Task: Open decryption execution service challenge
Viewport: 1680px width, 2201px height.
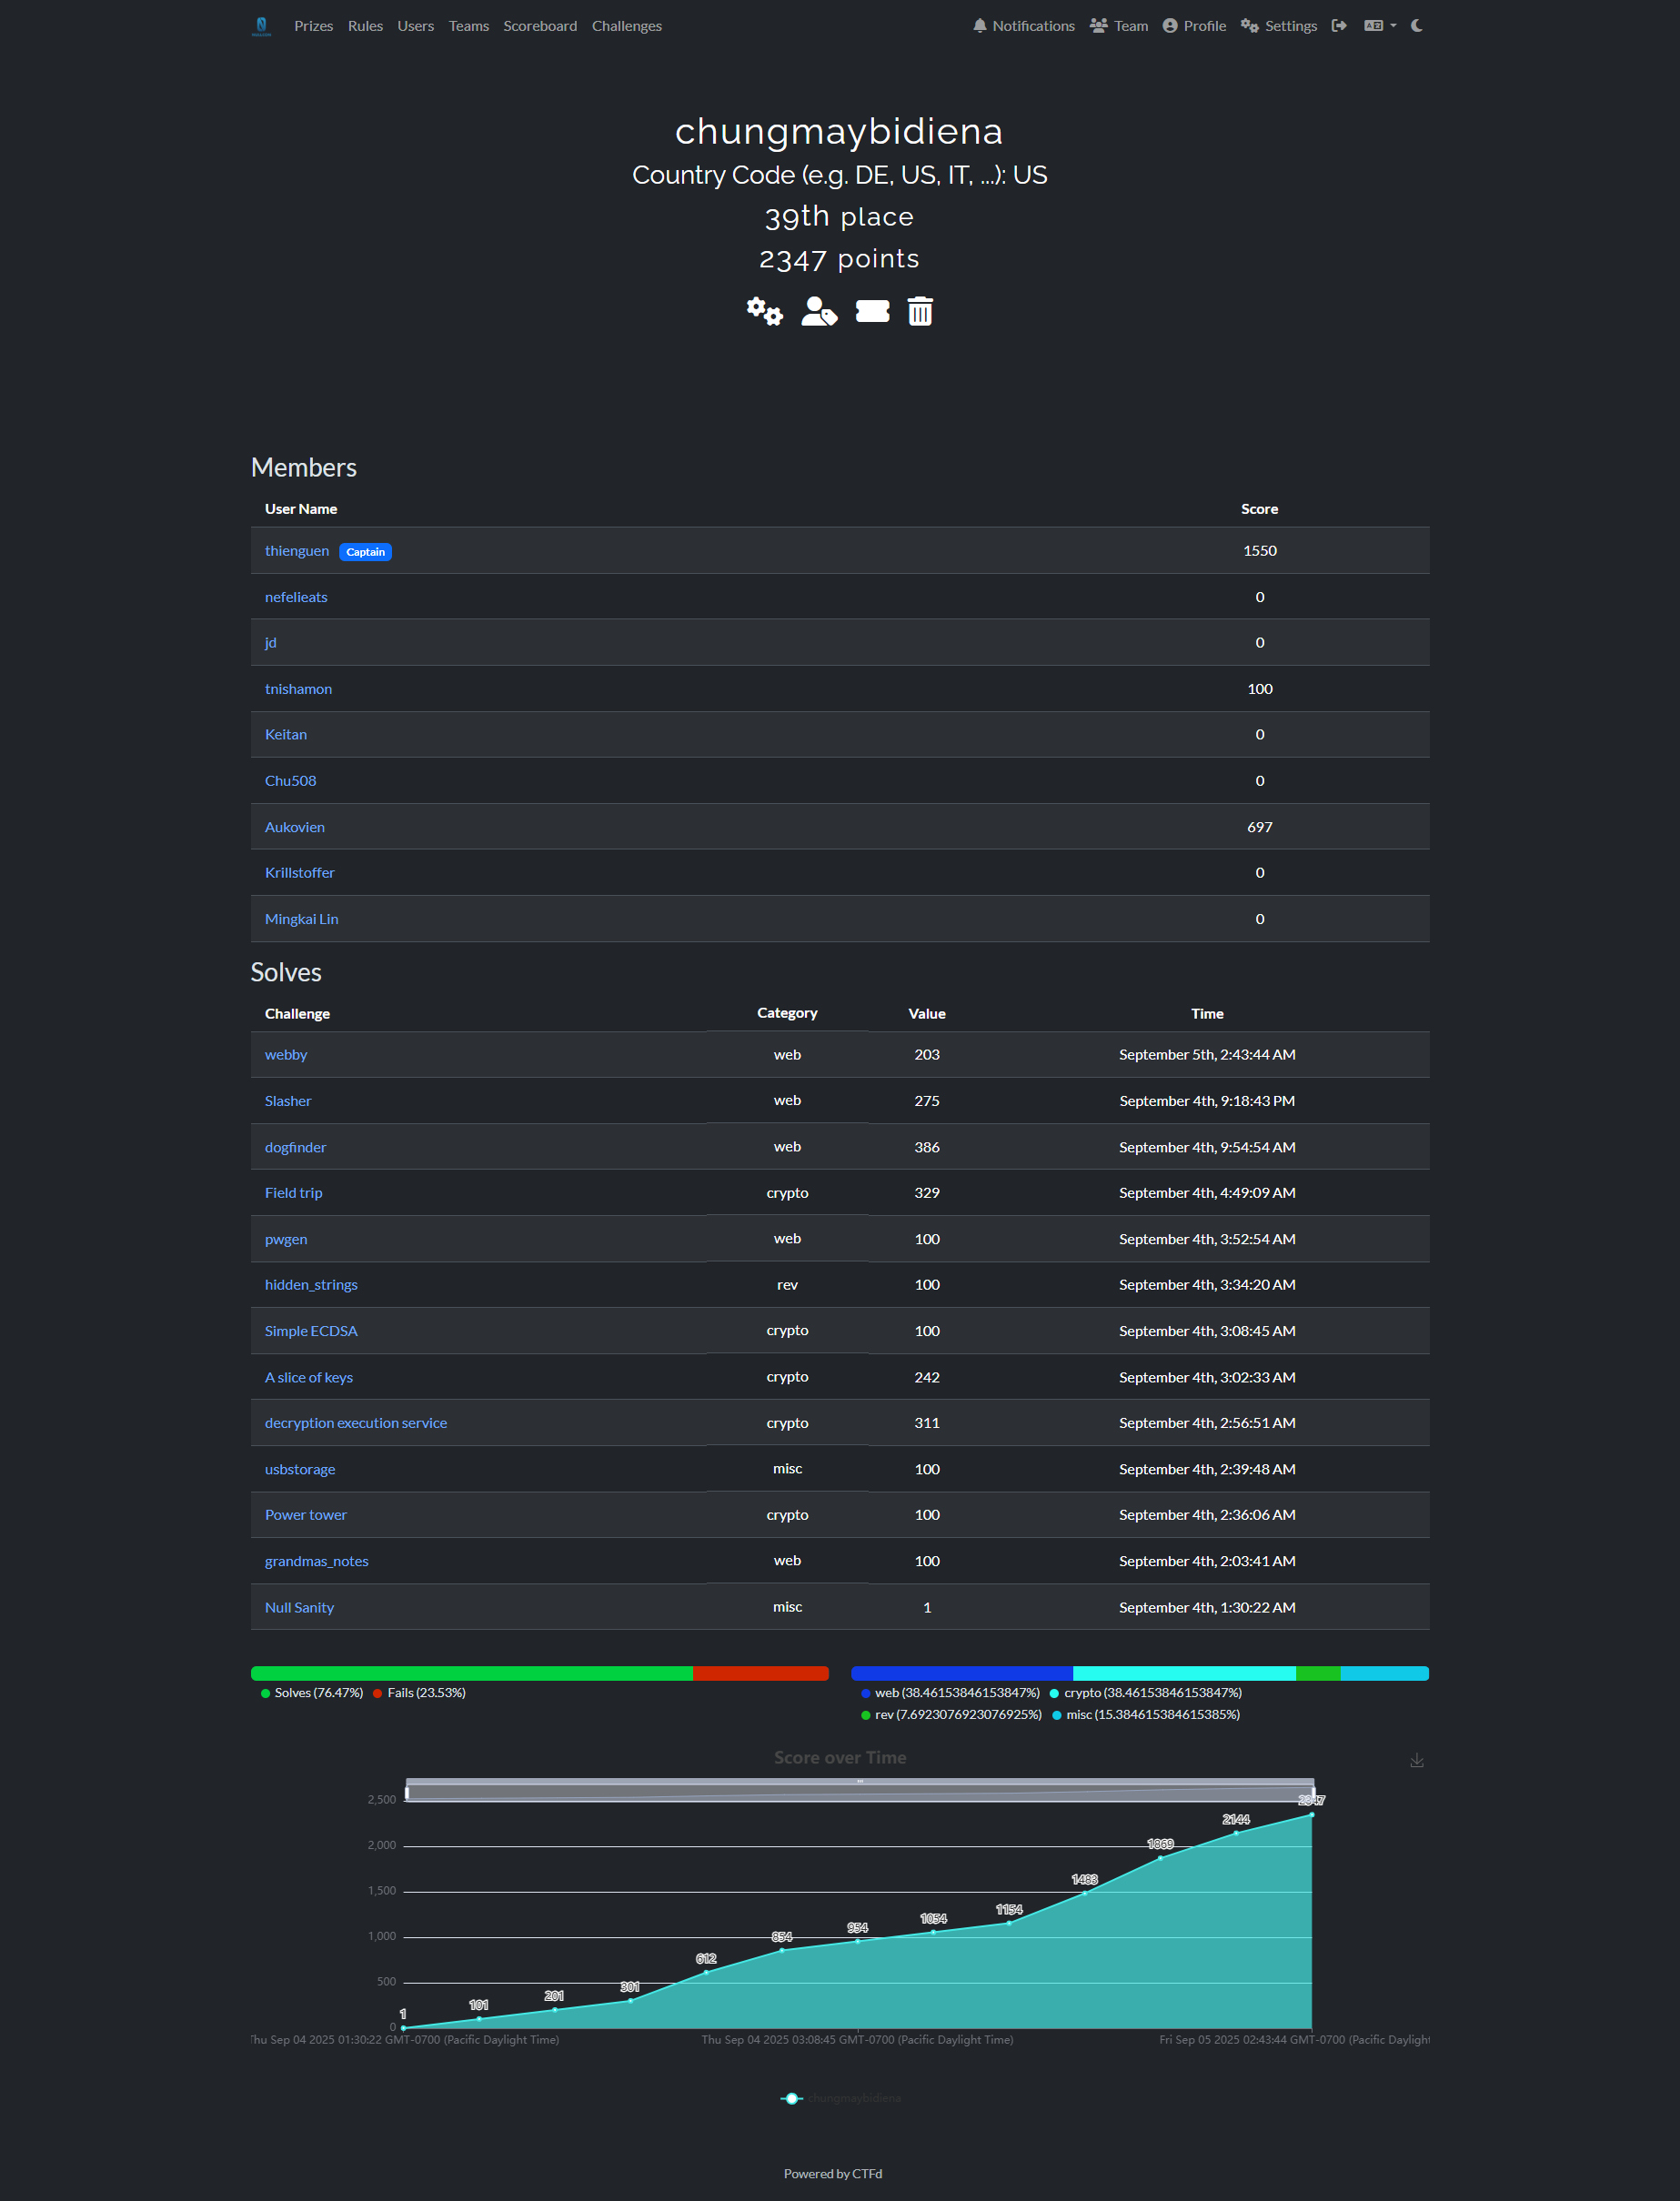Action: 356,1423
